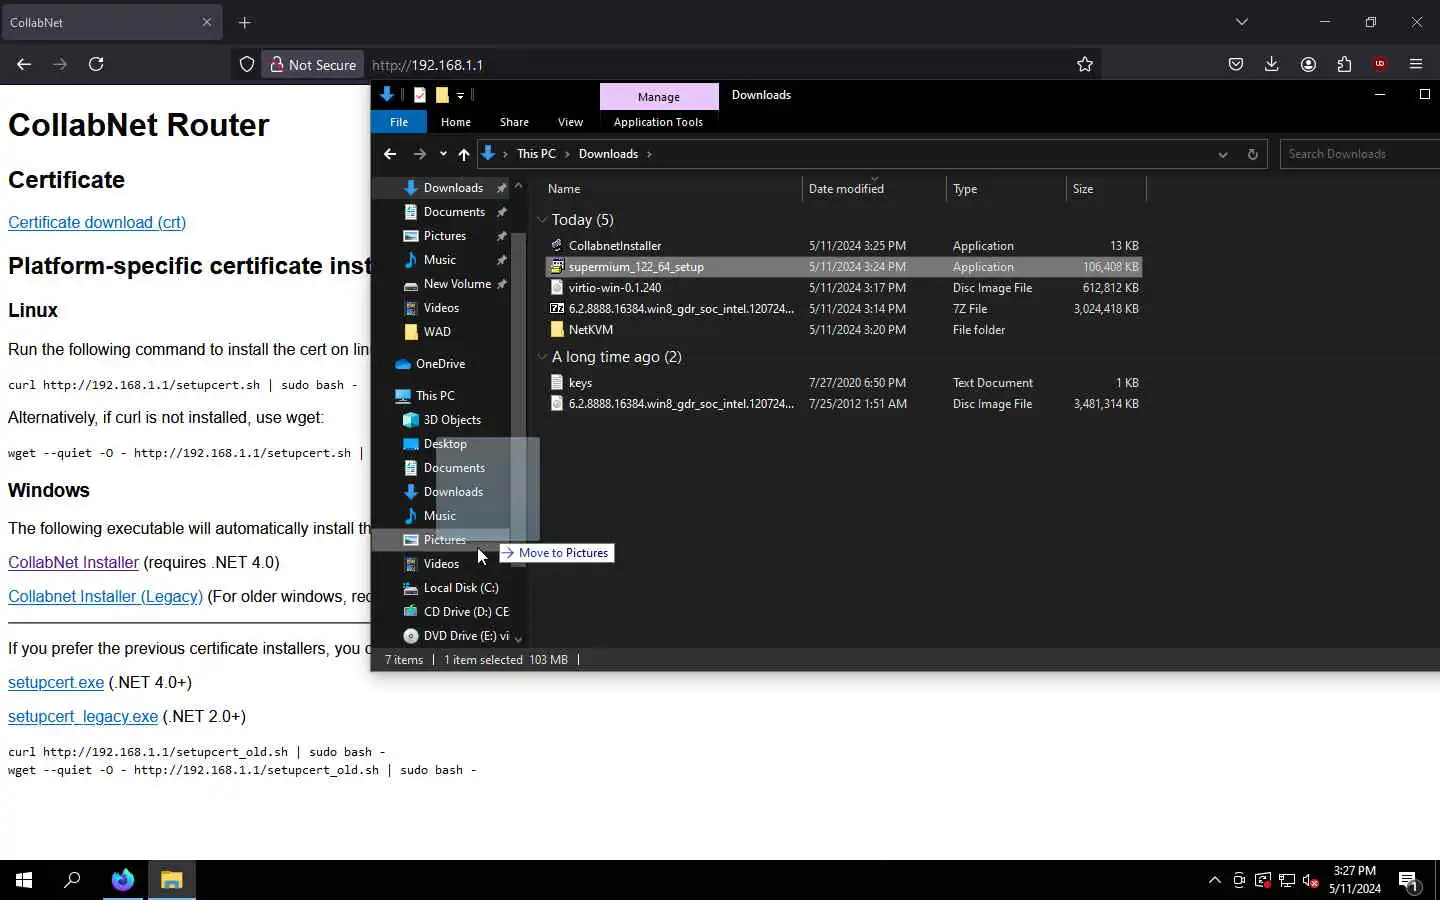Viewport: 1440px width, 900px height.
Task: Open the list all tabs dropdown
Action: (1242, 22)
